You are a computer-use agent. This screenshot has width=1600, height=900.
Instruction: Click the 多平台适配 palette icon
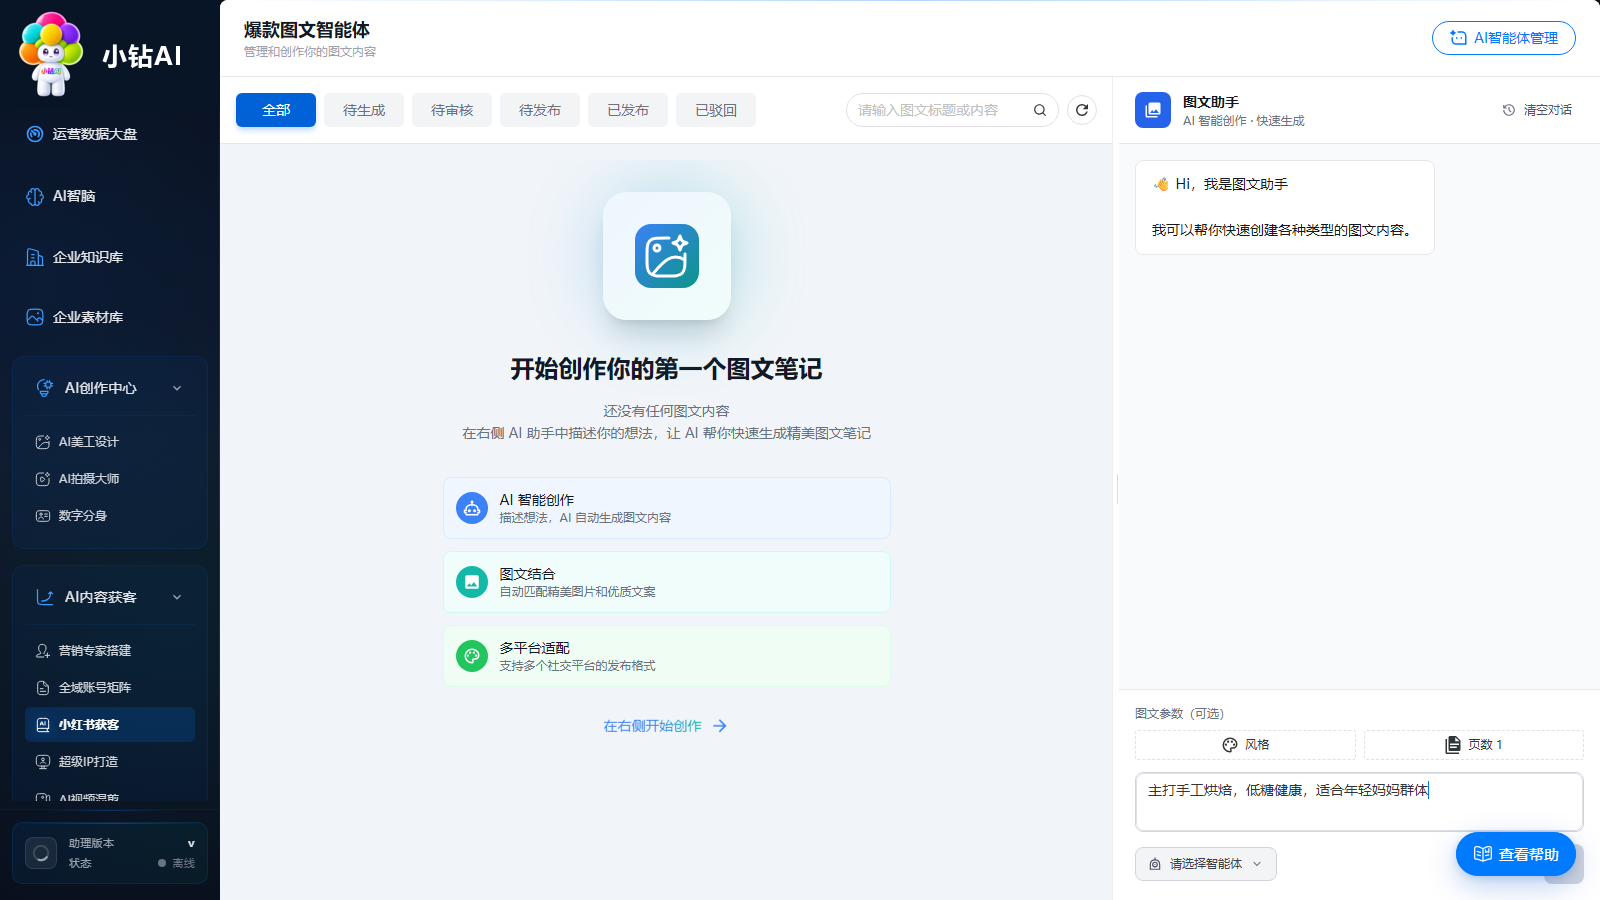point(472,656)
